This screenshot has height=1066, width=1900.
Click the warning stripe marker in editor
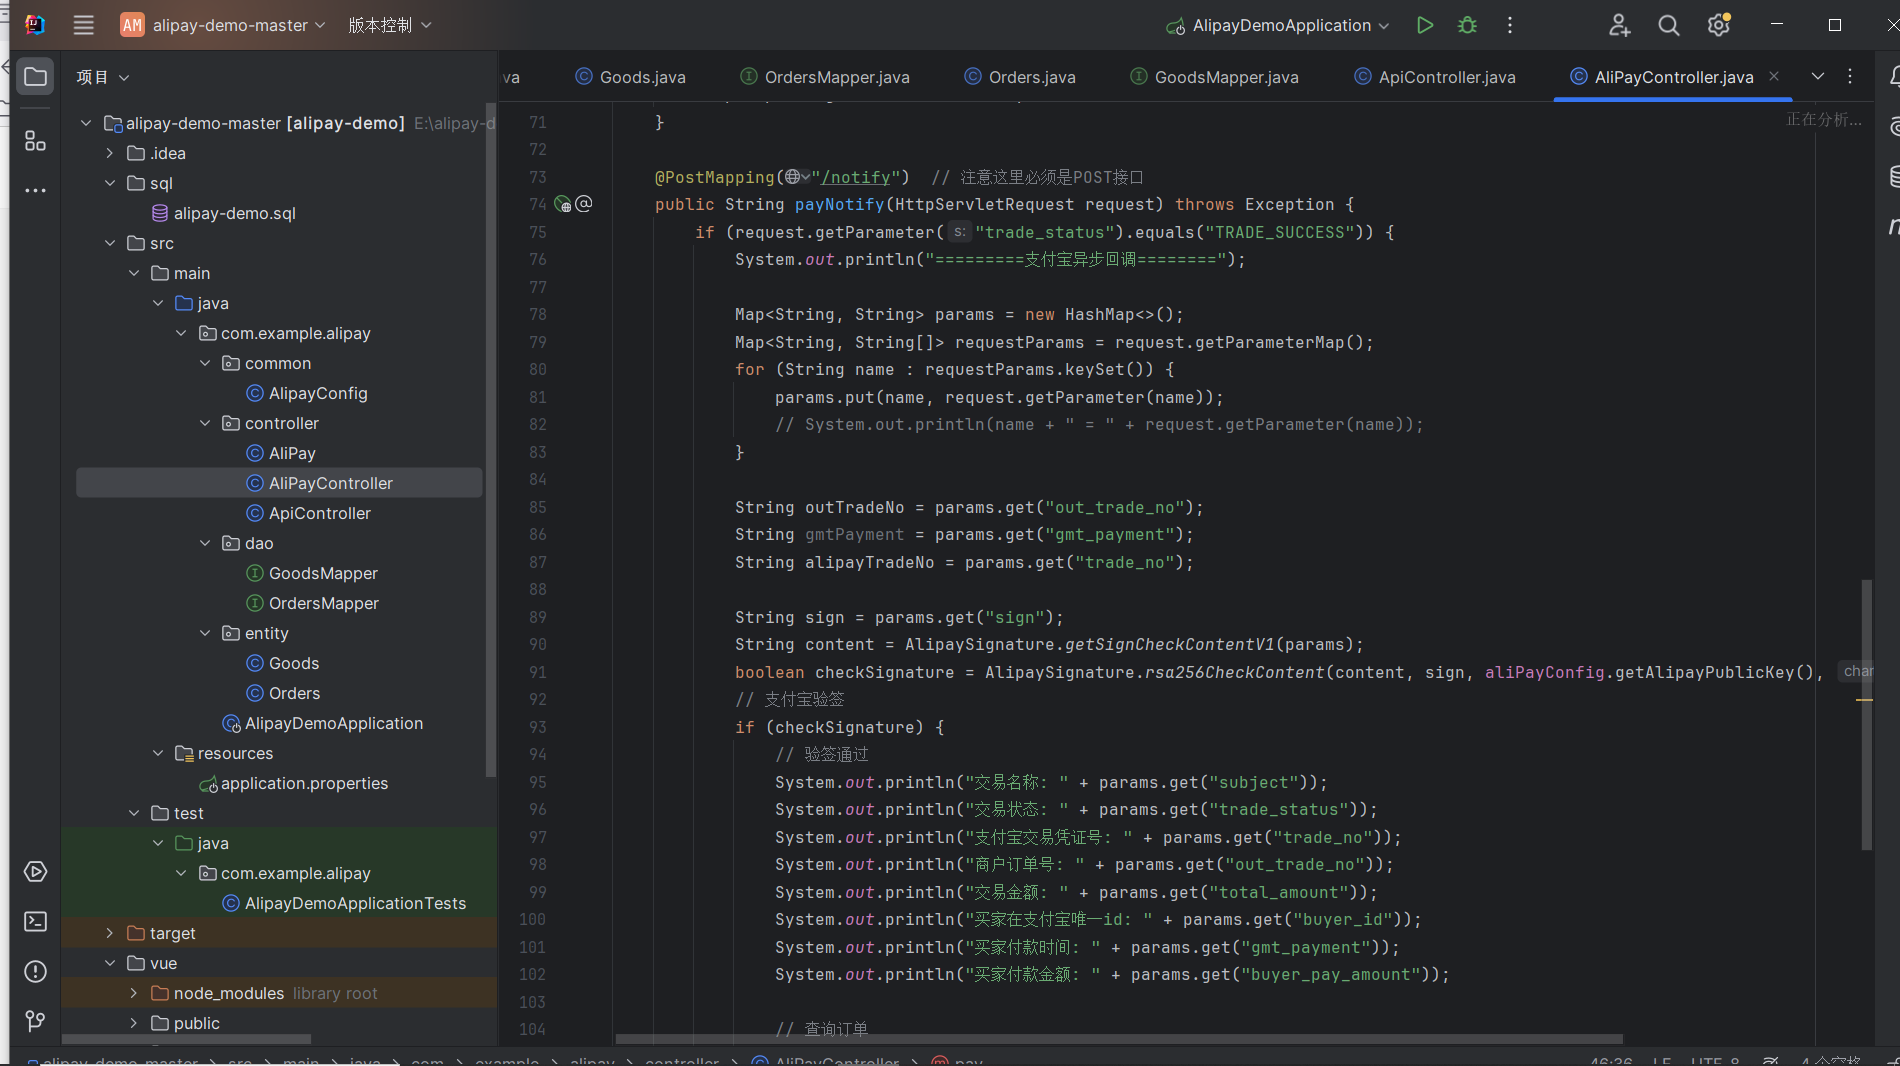point(1864,700)
